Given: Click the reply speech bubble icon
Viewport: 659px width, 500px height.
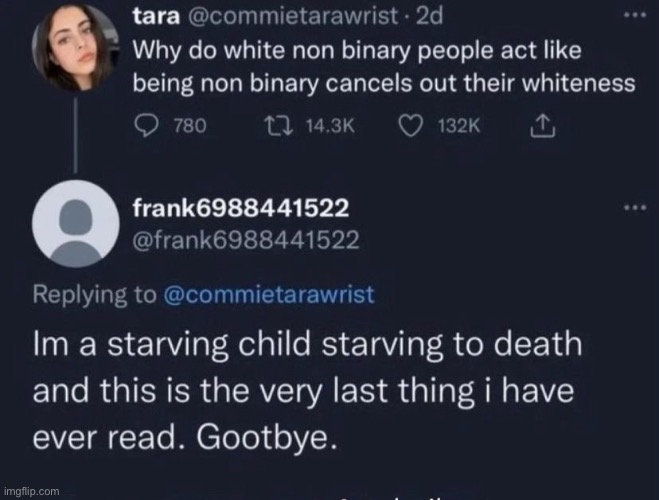Looking at the screenshot, I should click(146, 125).
